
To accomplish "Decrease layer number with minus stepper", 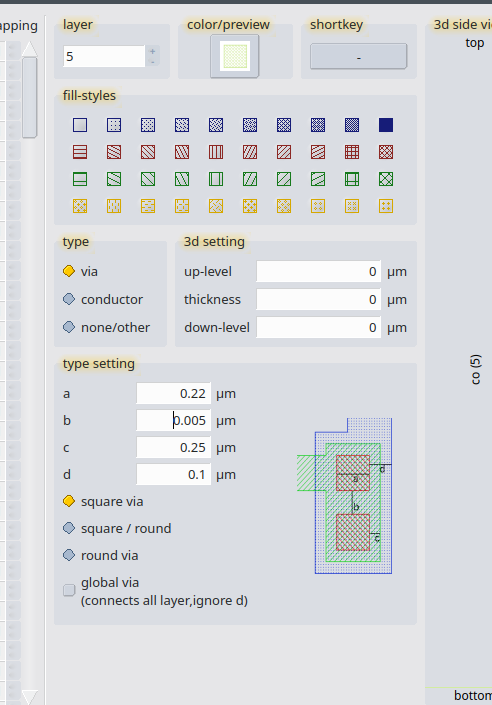I will pos(152,62).
